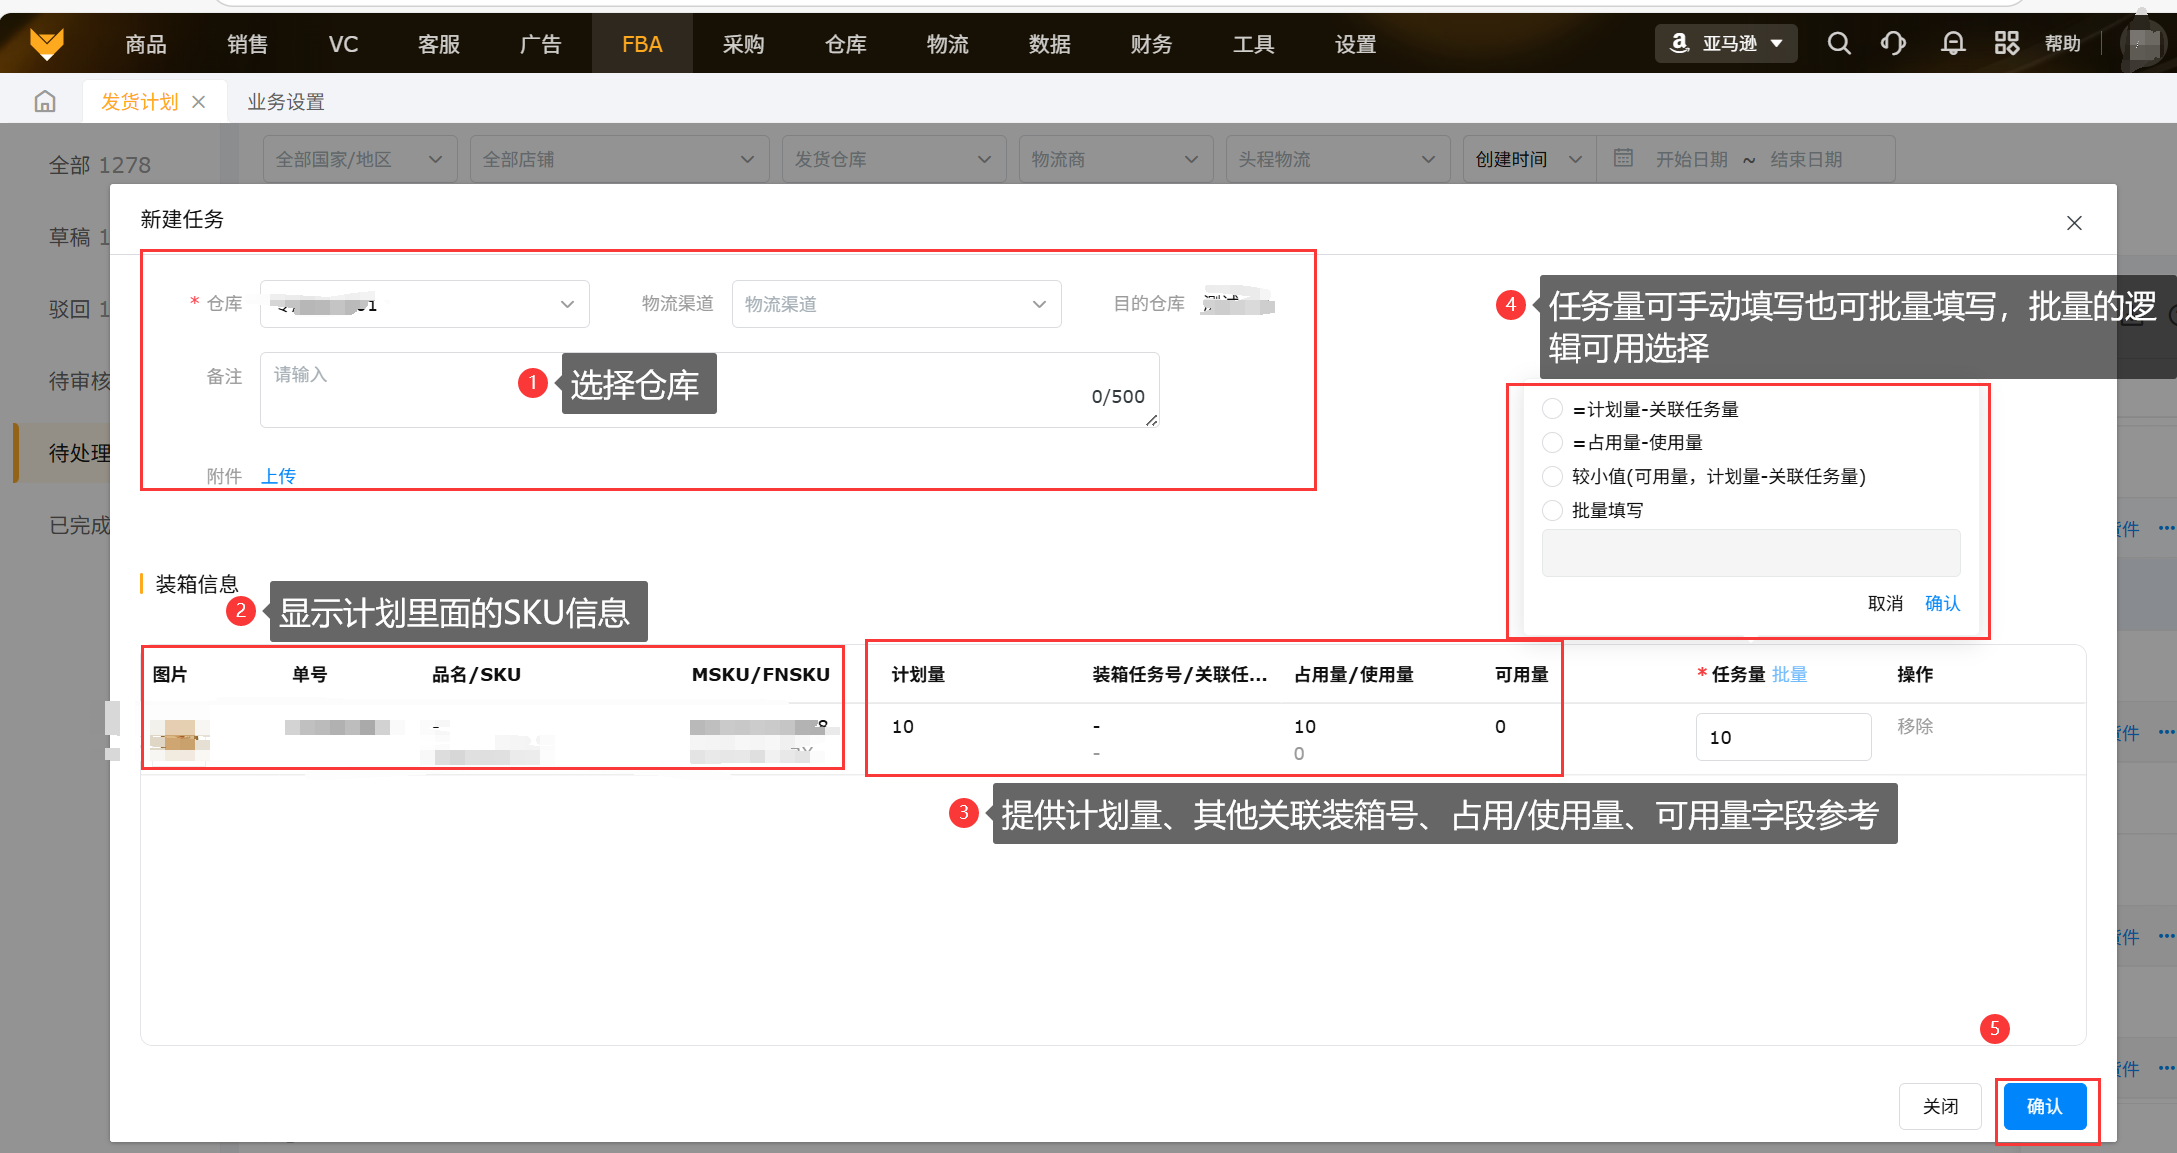
Task: Click the blue 确认 button at bottom
Action: (2044, 1106)
